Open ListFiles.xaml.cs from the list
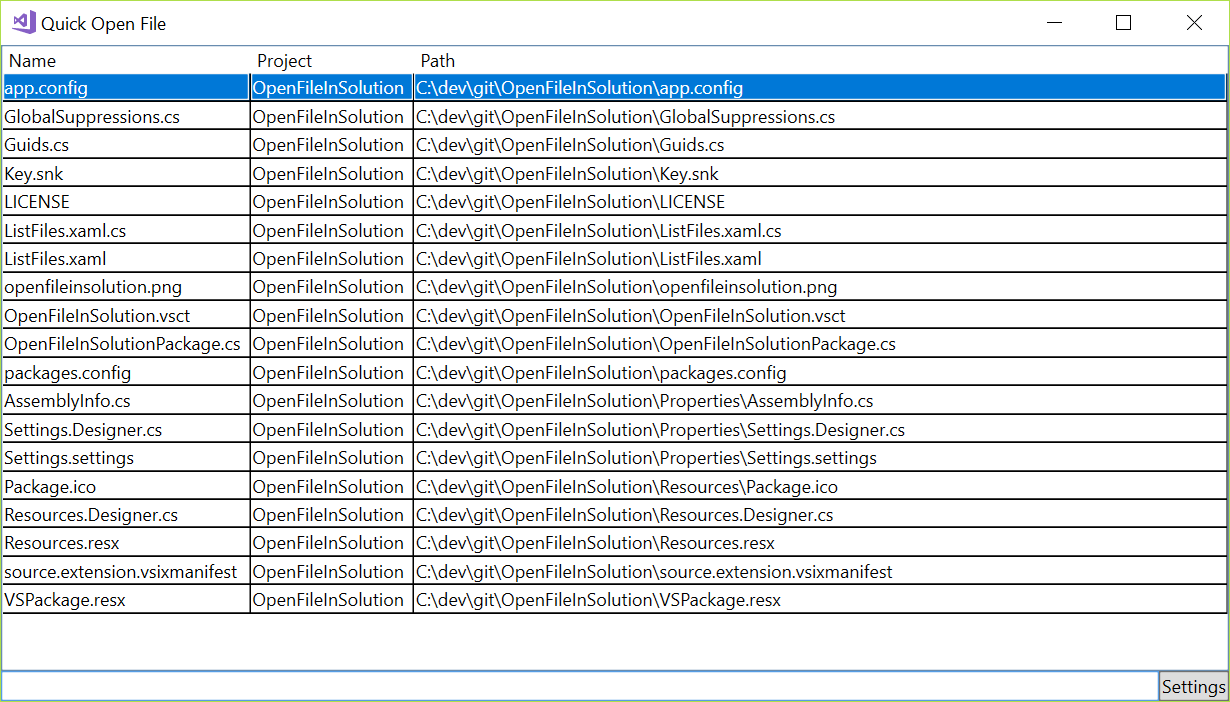The image size is (1230, 702). tap(120, 230)
